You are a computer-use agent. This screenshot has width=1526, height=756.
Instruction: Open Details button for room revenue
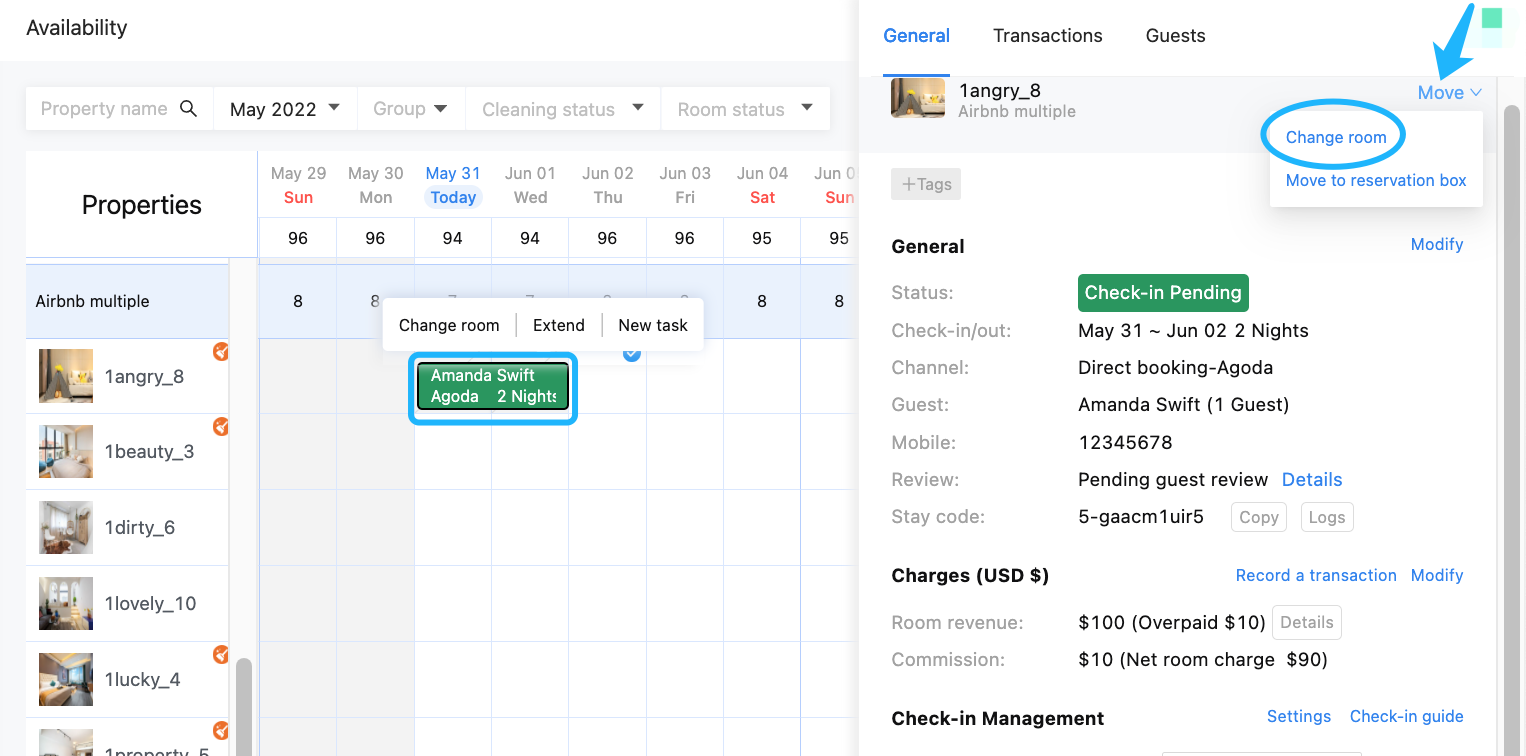click(1307, 622)
